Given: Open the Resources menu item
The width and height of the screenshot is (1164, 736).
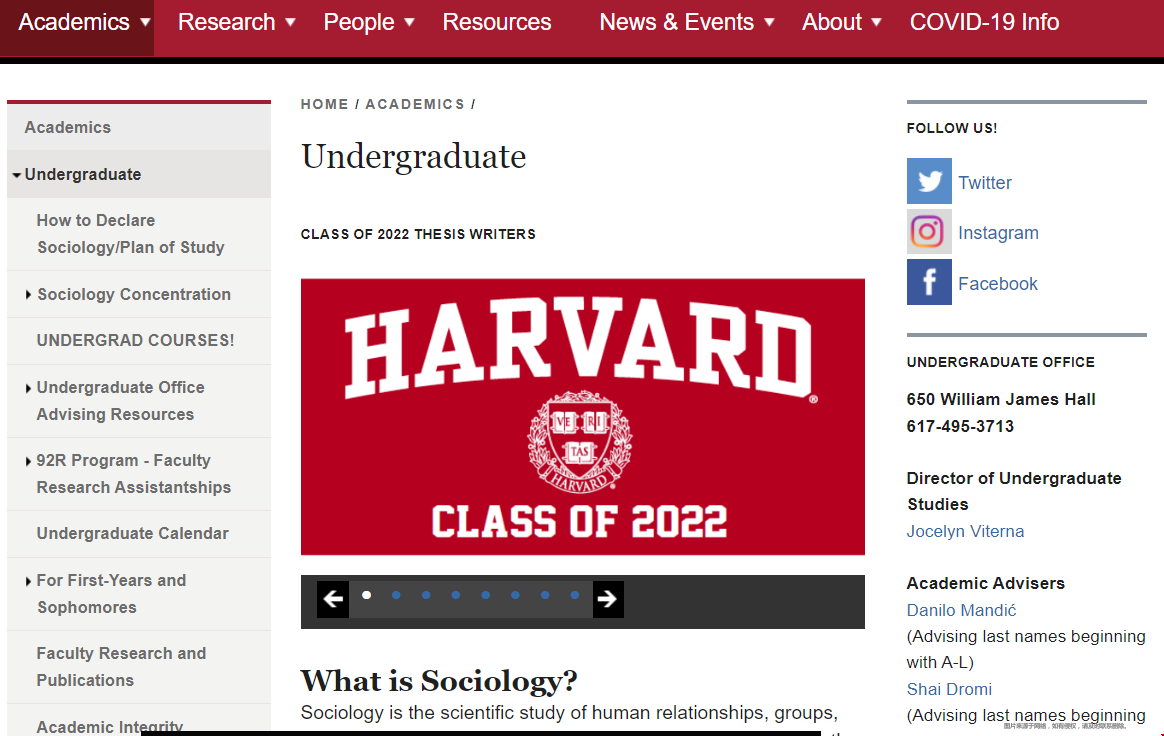Looking at the screenshot, I should pyautogui.click(x=497, y=22).
